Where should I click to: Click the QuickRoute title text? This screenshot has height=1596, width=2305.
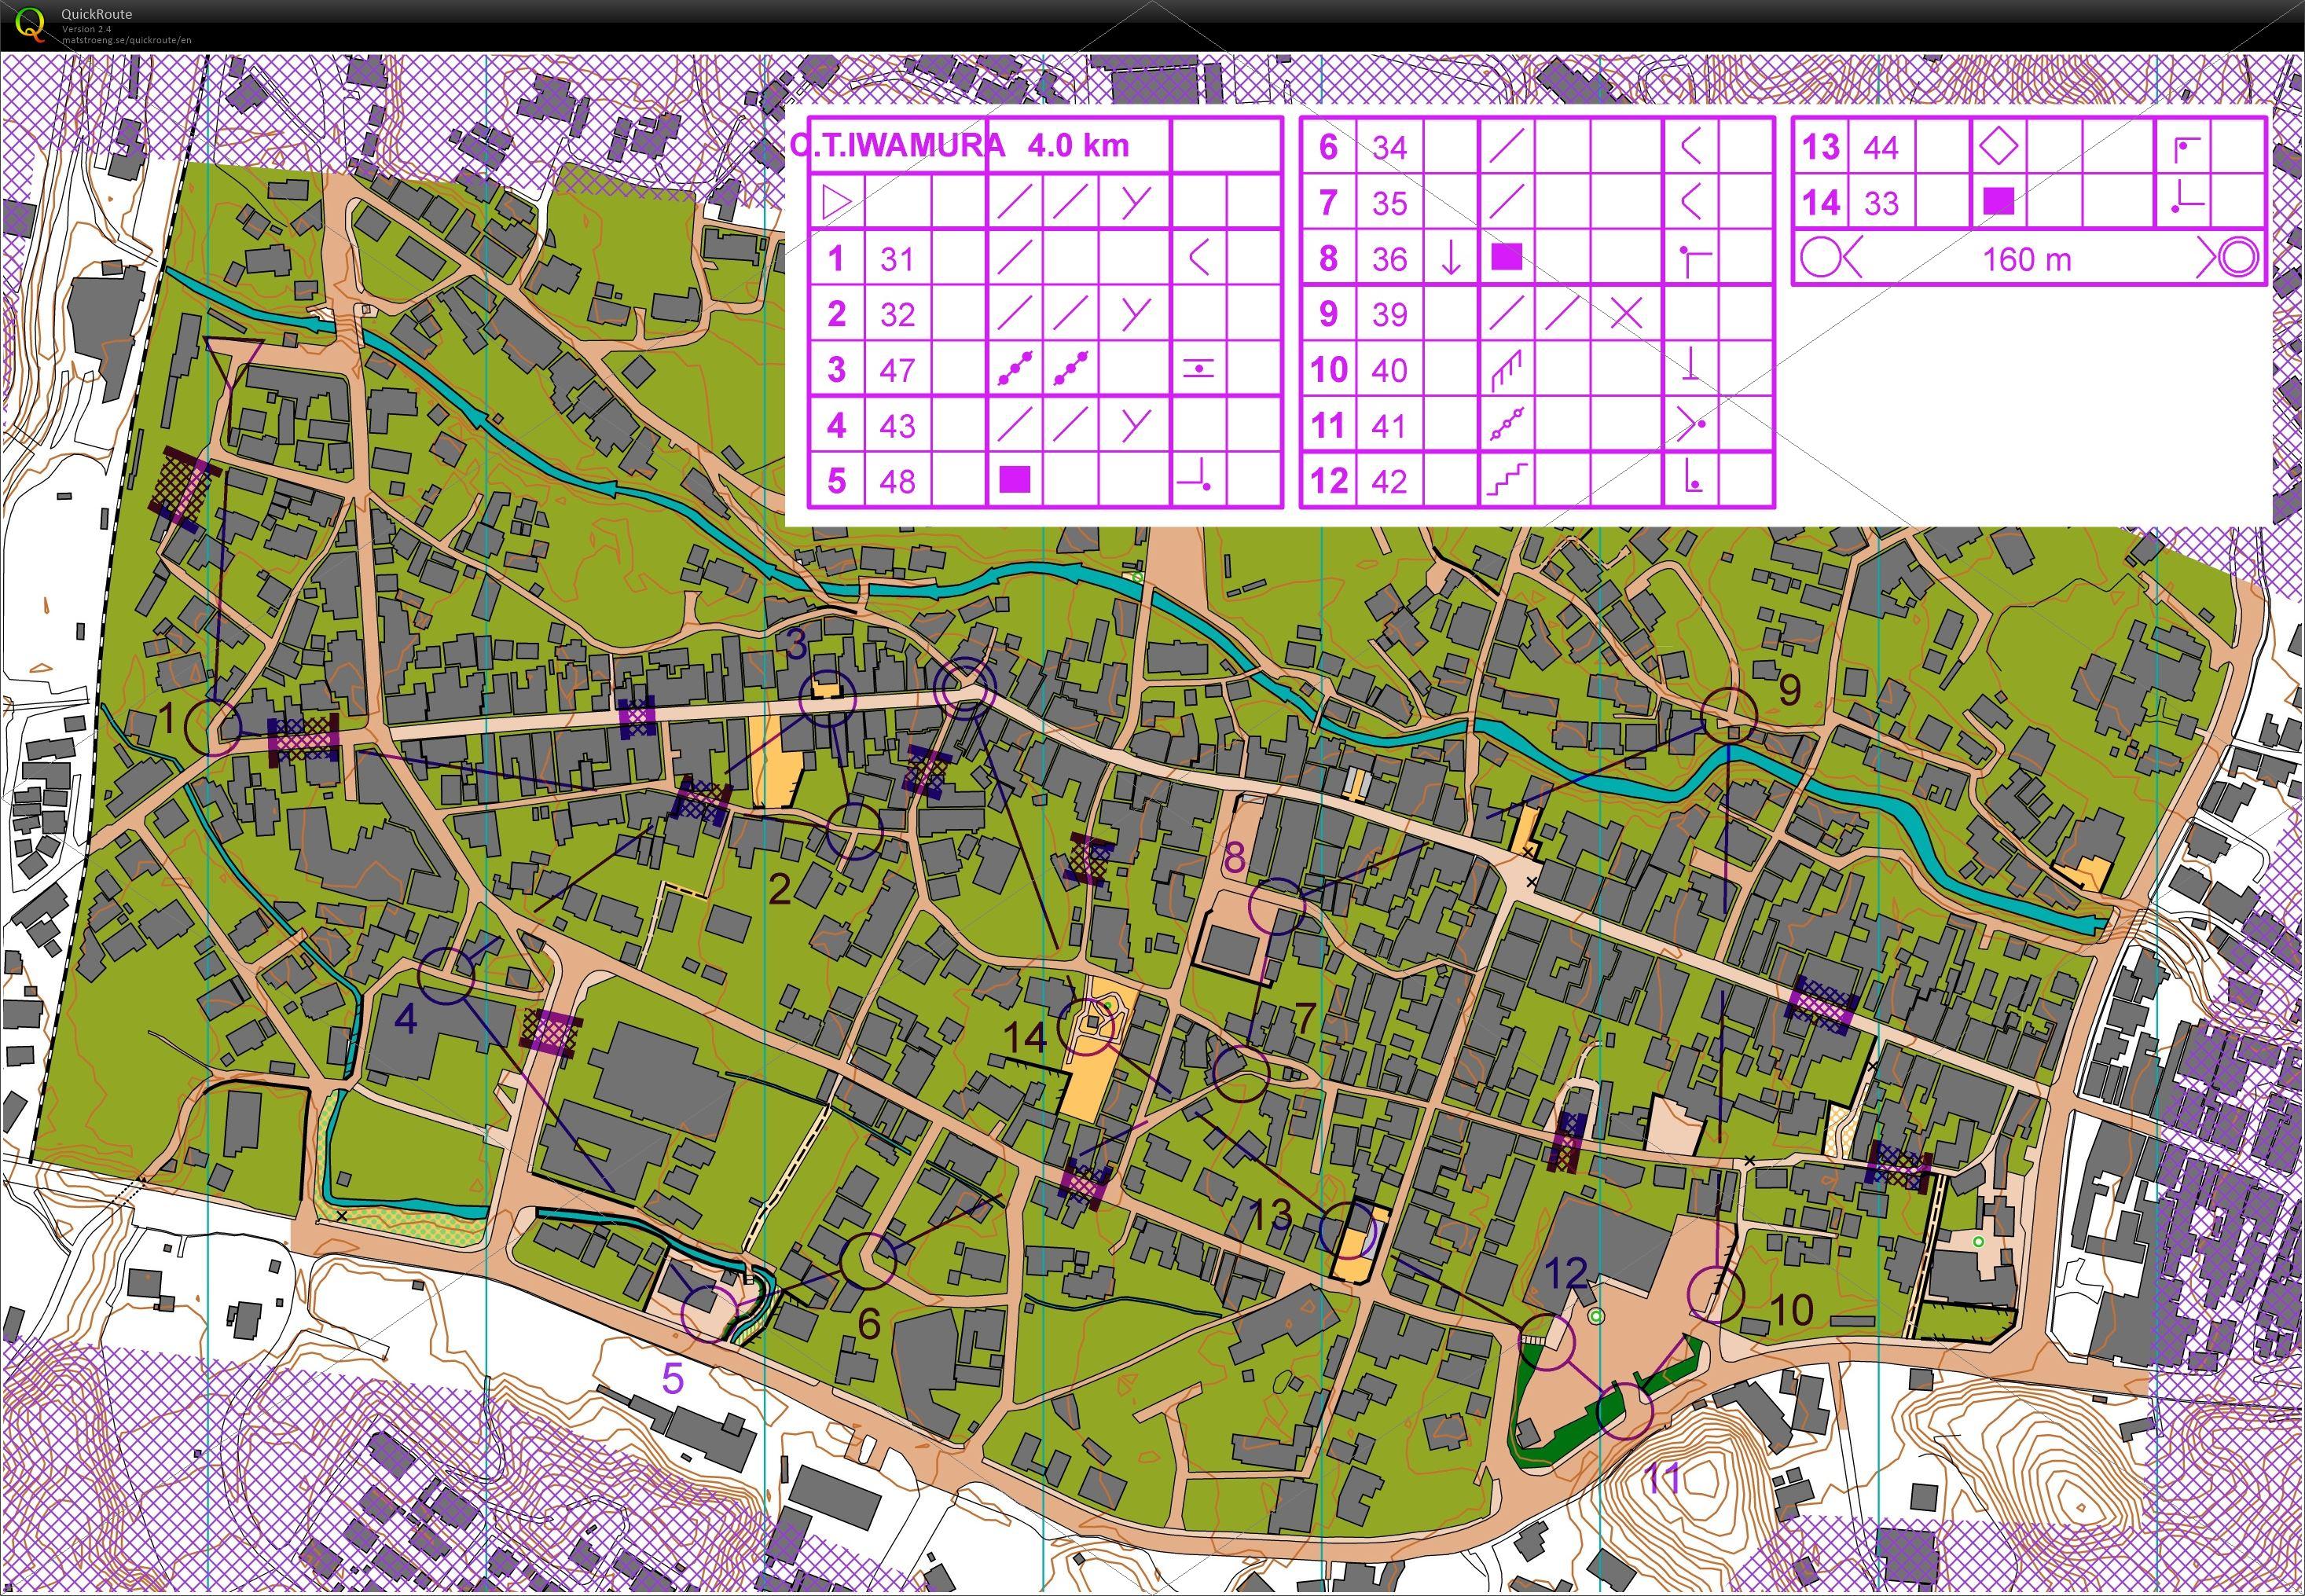tap(96, 14)
